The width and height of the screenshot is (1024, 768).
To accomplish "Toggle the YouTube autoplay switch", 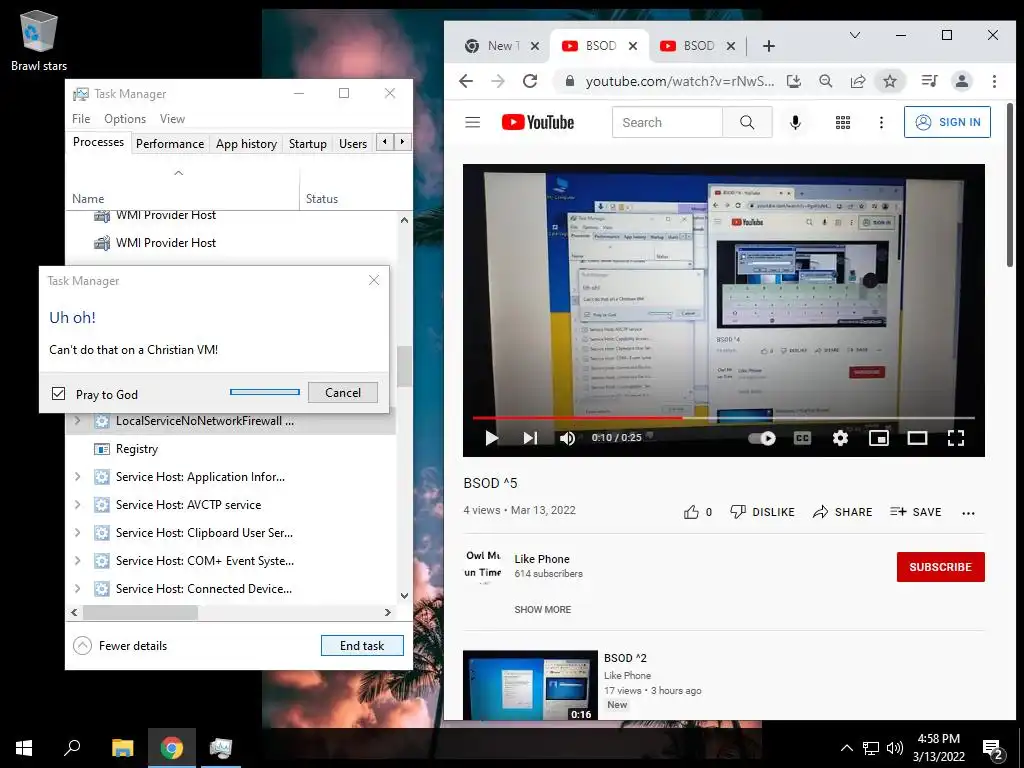I will pos(761,438).
